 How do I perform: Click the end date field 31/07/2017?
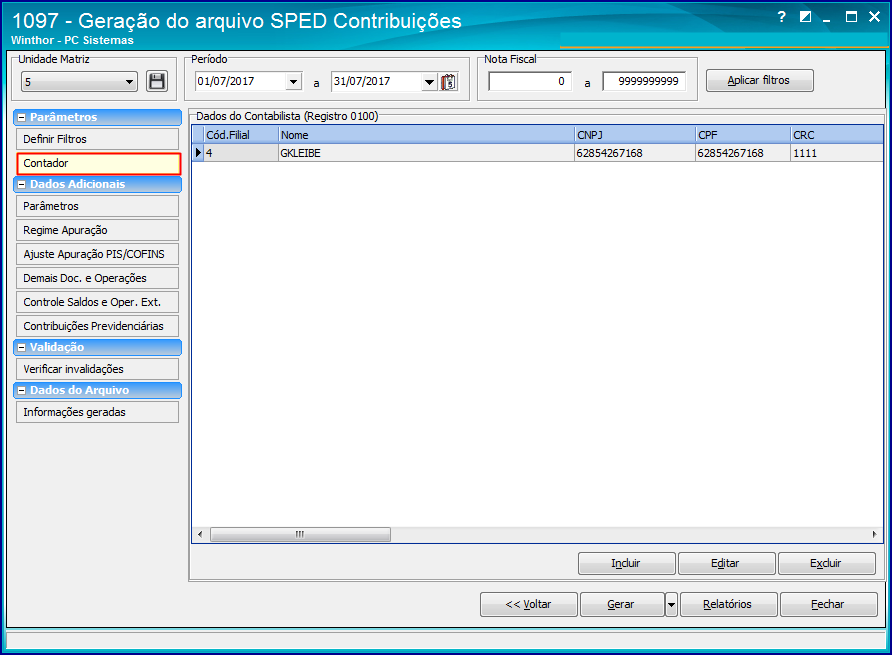point(377,81)
